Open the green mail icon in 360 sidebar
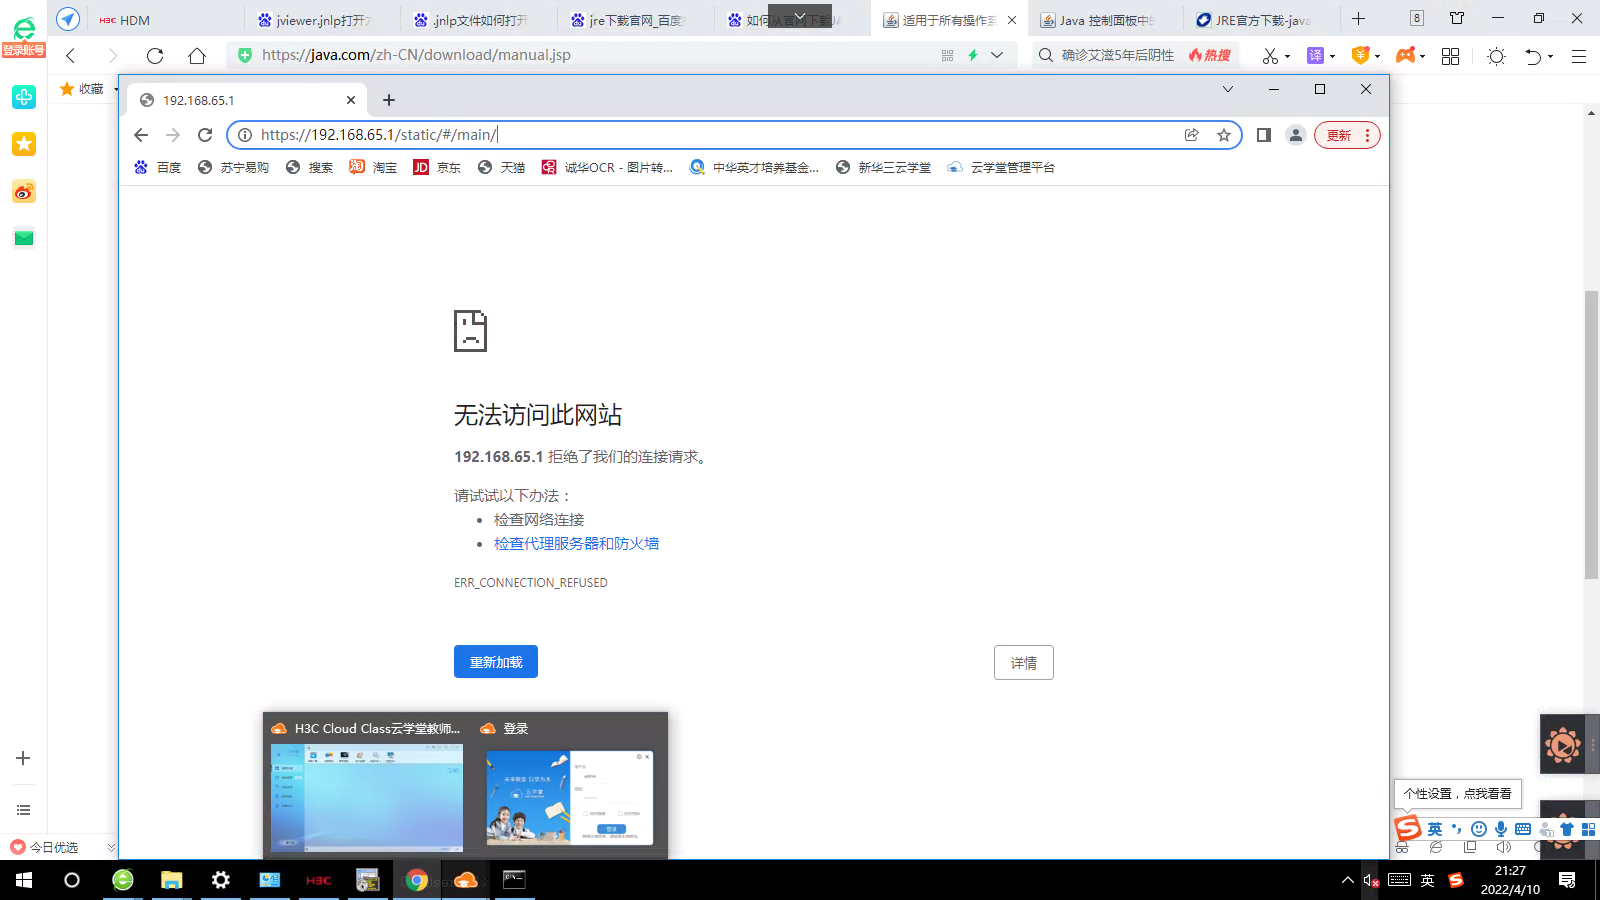 [24, 238]
